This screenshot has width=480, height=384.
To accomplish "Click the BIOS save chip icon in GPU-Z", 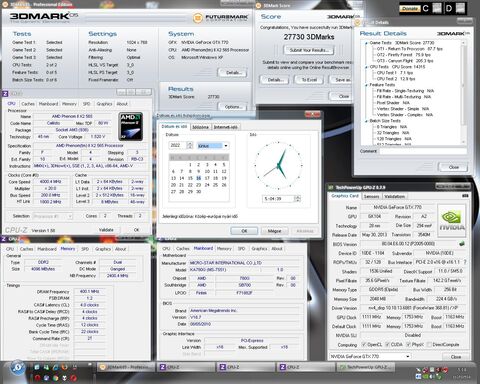I will [462, 244].
